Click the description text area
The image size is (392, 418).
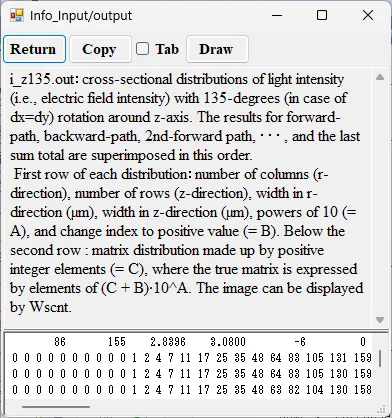pyautogui.click(x=188, y=198)
